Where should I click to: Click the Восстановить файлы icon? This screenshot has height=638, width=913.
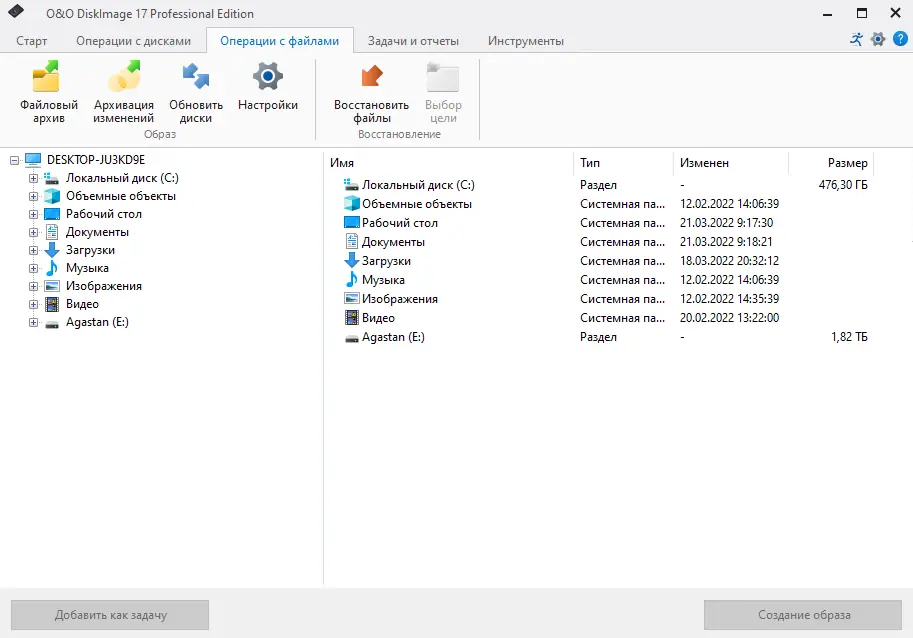(371, 76)
